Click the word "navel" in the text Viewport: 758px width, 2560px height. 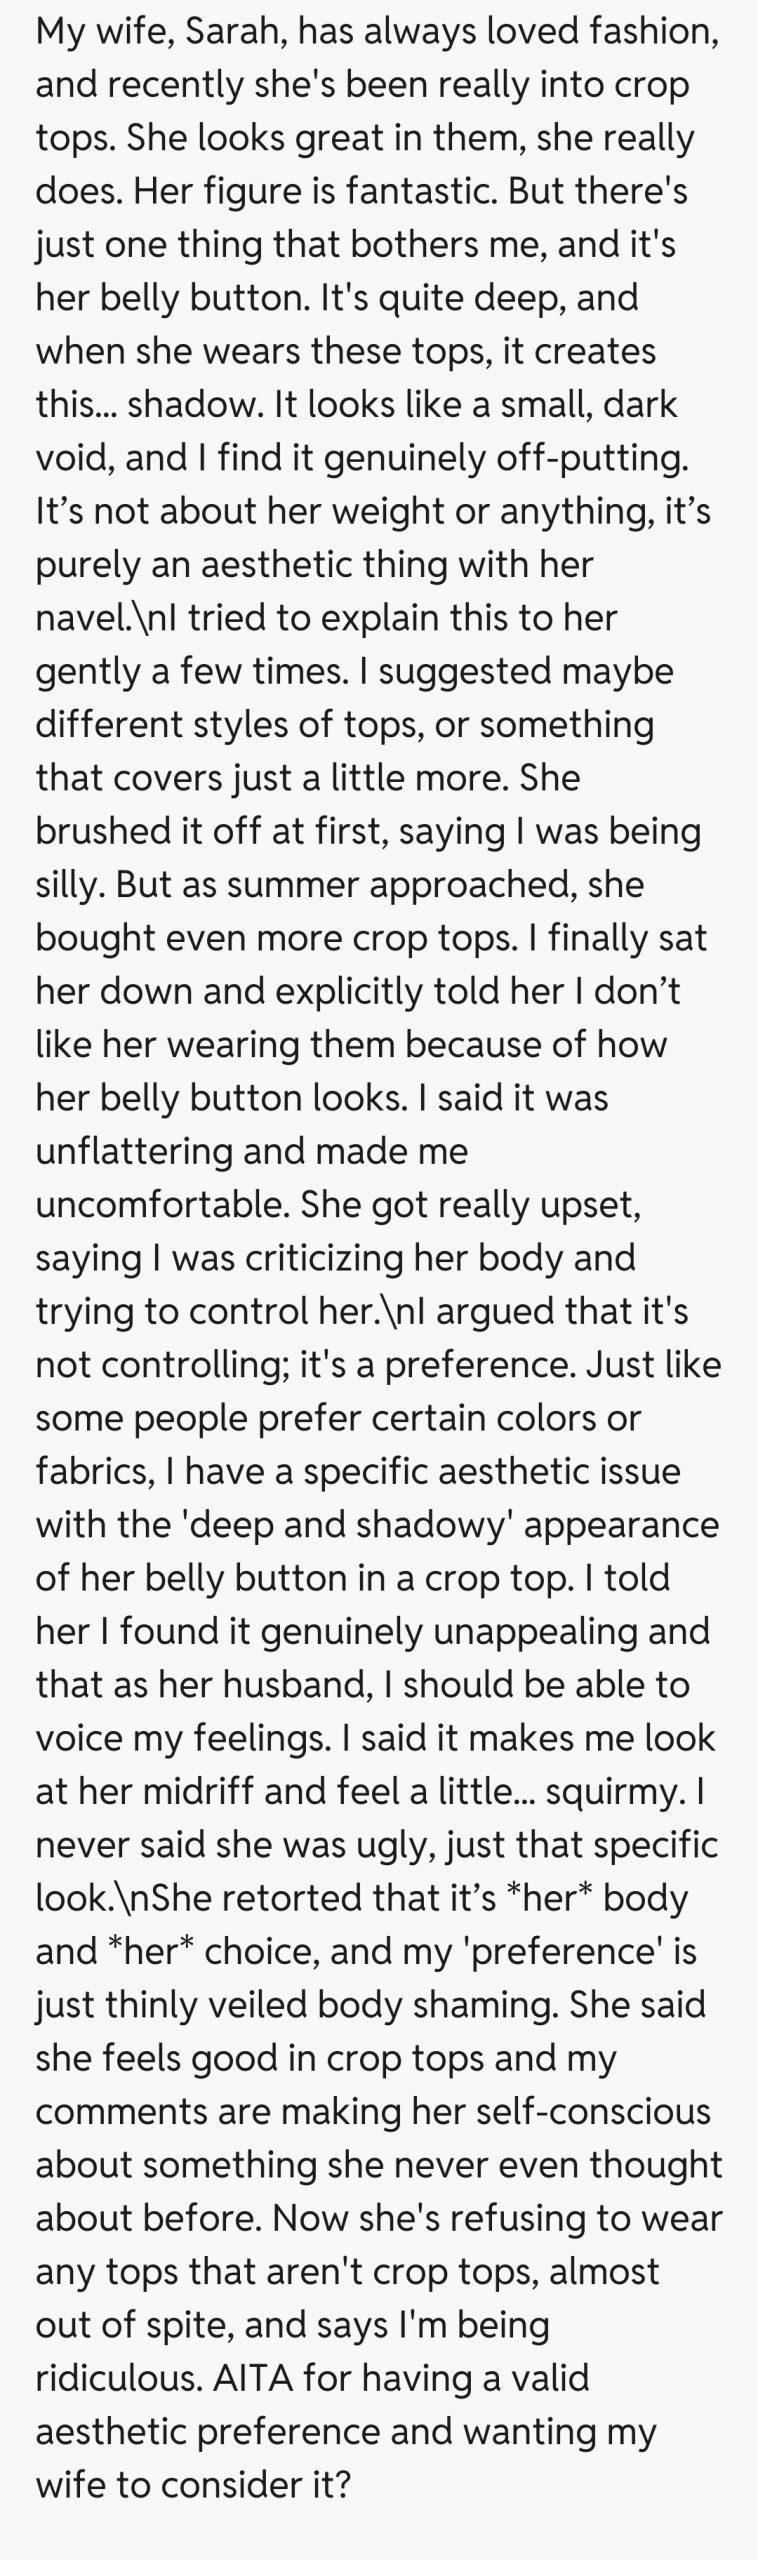coord(81,618)
